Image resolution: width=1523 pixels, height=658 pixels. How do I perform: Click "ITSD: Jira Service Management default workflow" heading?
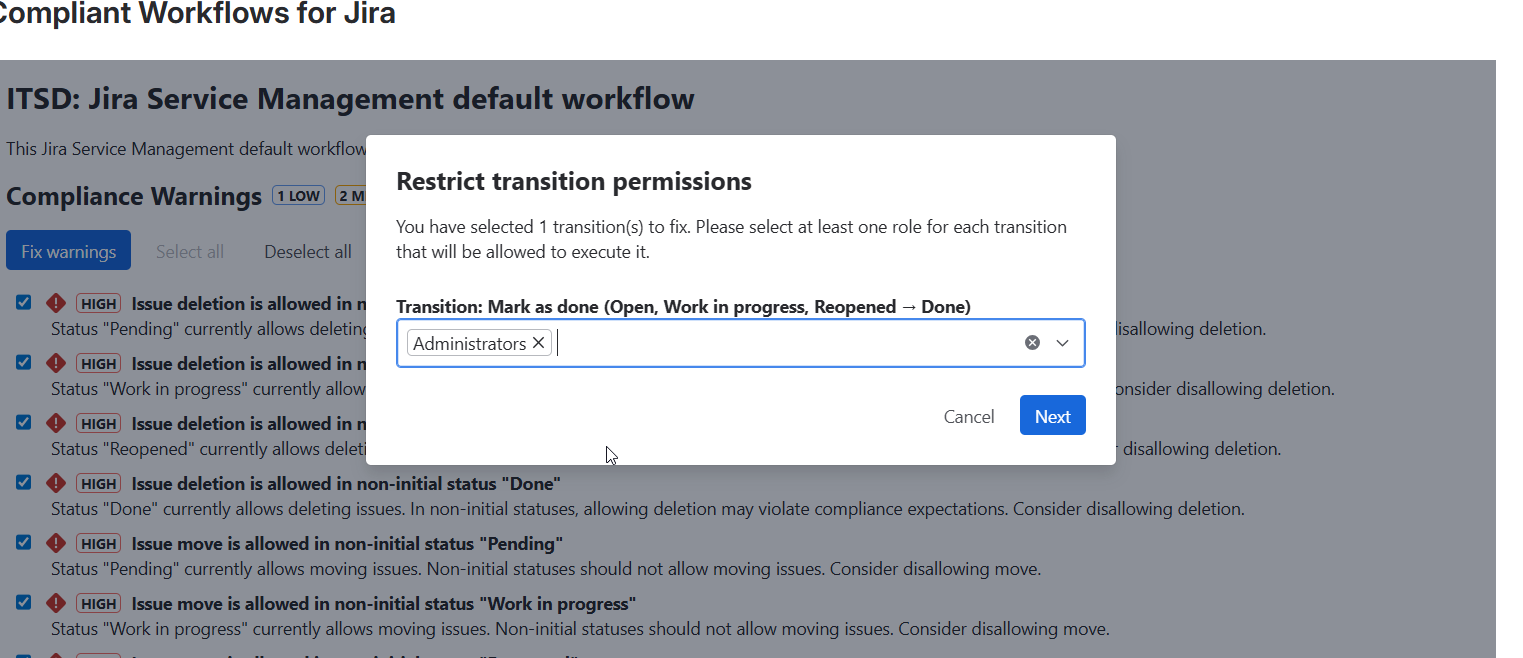350,99
